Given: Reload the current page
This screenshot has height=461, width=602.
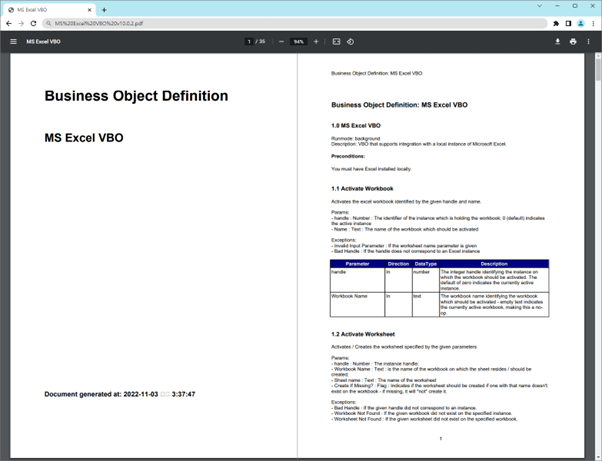Looking at the screenshot, I should (33, 23).
